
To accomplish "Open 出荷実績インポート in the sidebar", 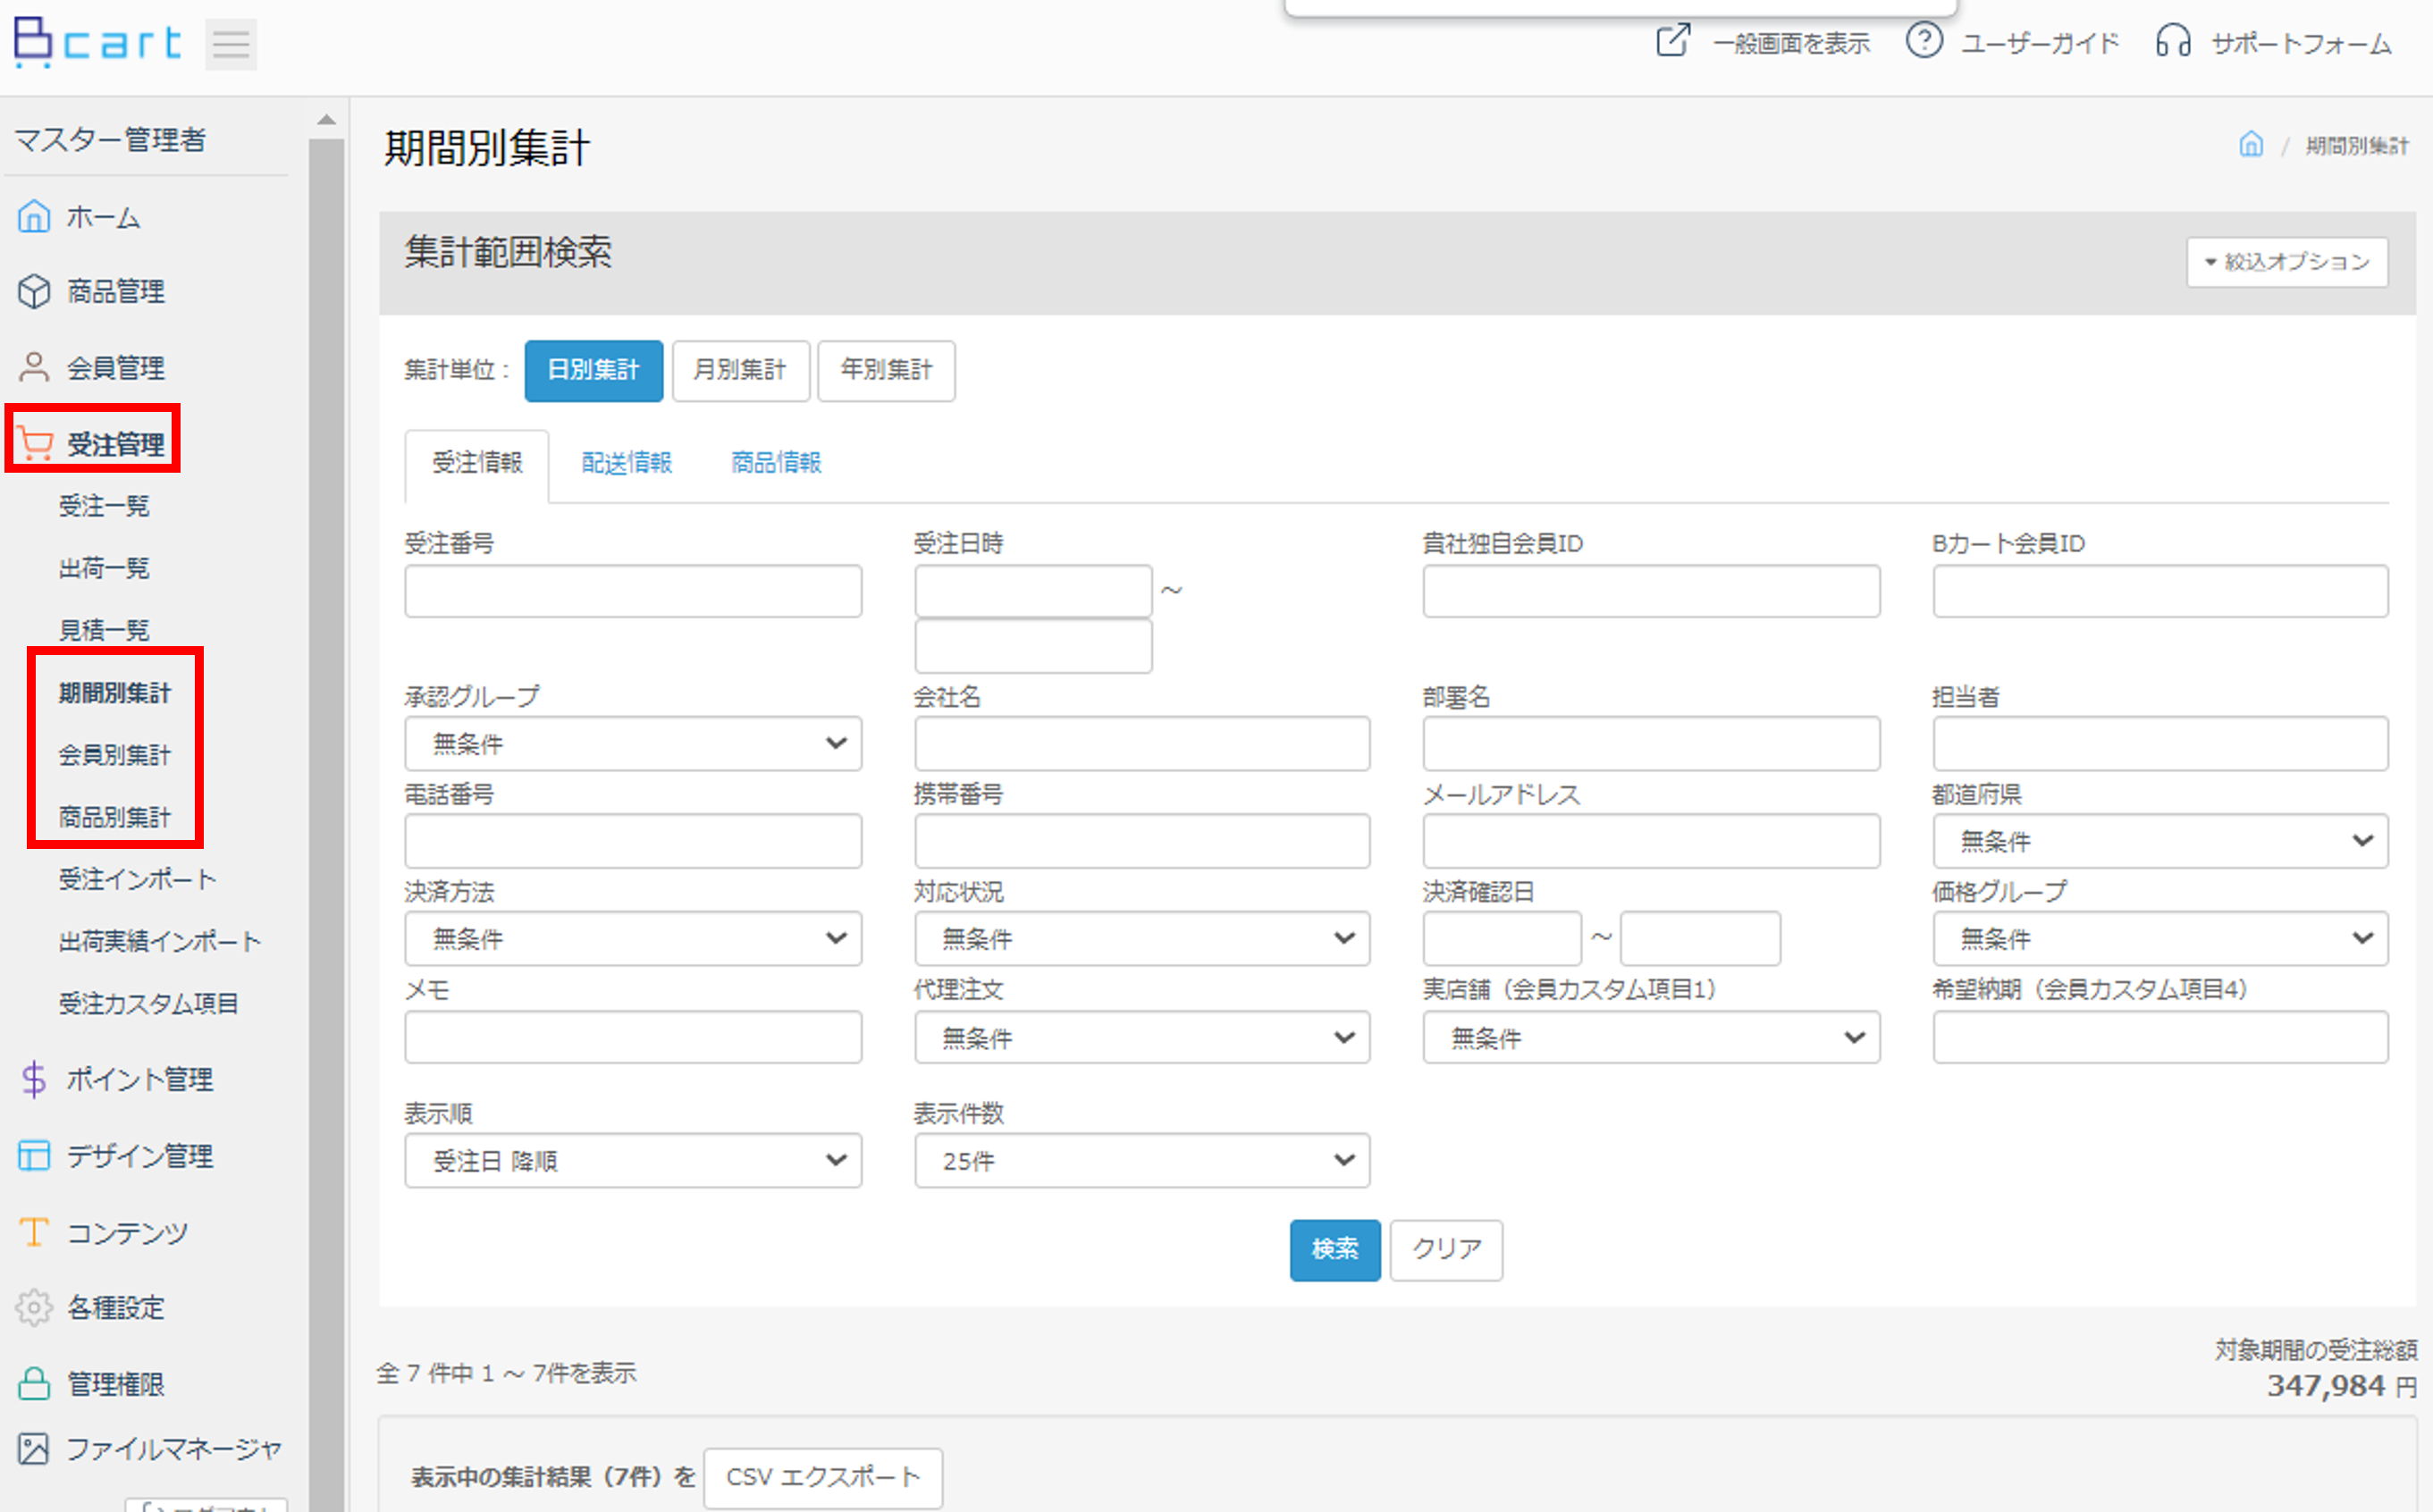I will [x=160, y=941].
